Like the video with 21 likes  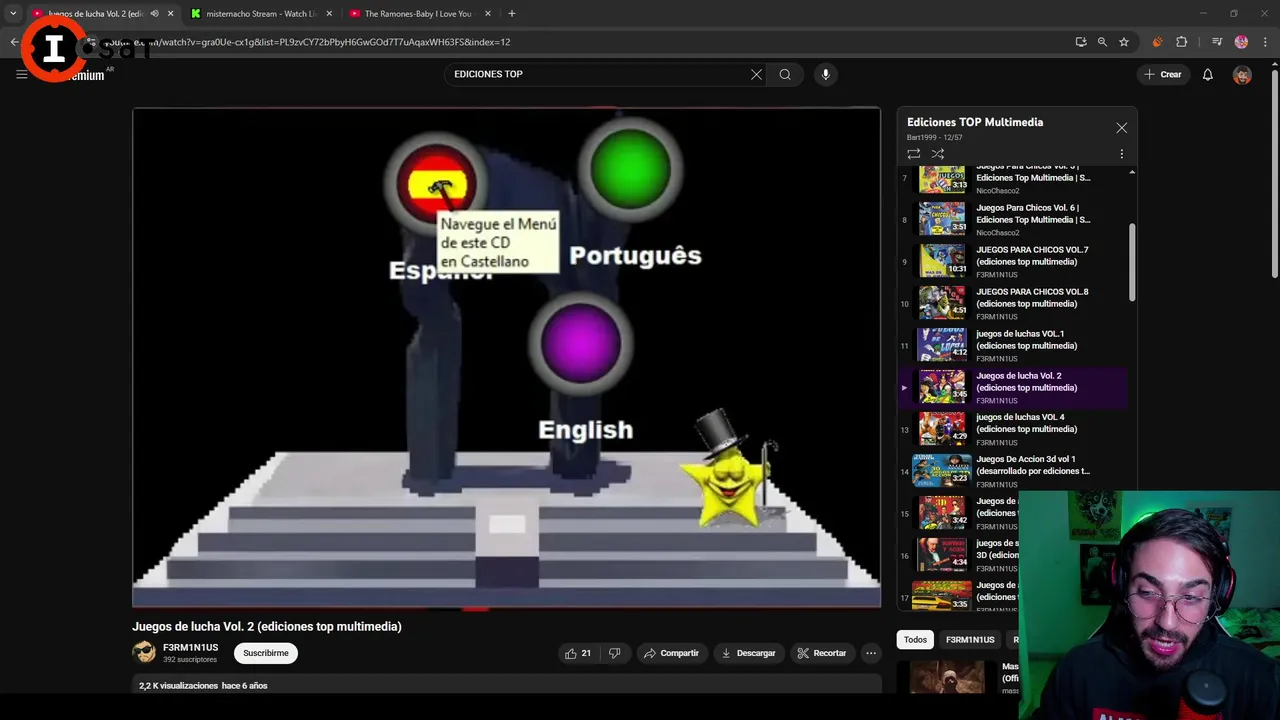coord(578,653)
